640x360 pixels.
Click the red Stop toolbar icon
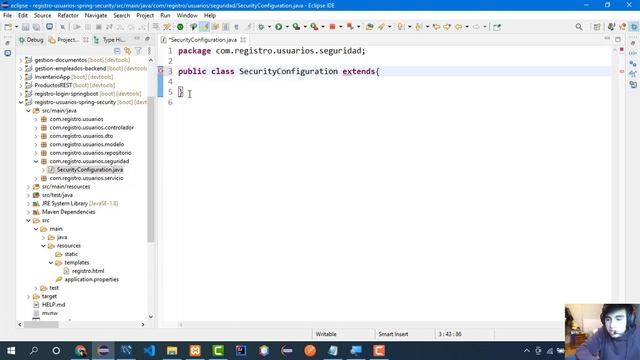pos(332,27)
